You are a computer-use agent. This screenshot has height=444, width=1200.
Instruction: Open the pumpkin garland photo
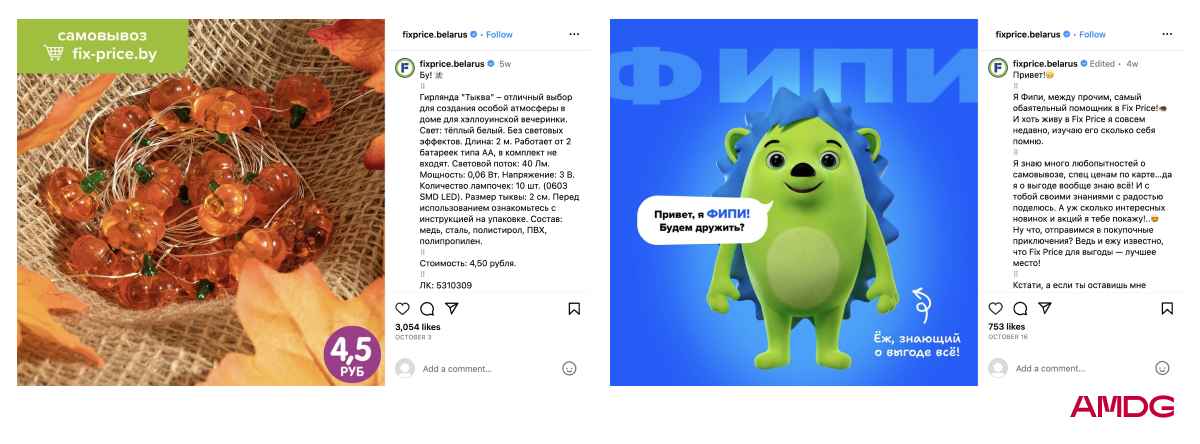201,202
